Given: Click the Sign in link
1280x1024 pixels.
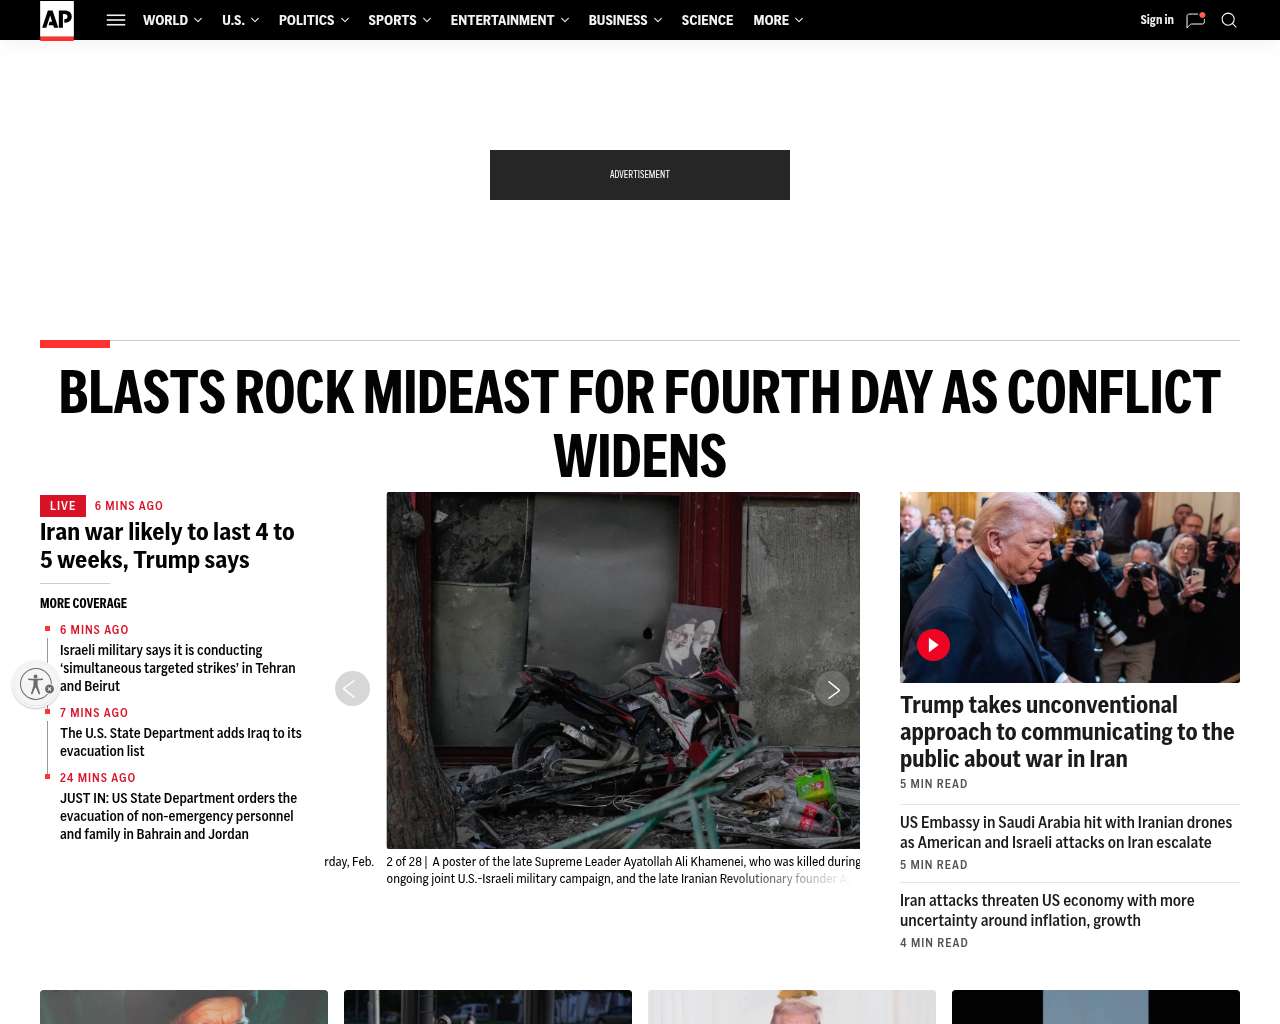Looking at the screenshot, I should click(1157, 20).
